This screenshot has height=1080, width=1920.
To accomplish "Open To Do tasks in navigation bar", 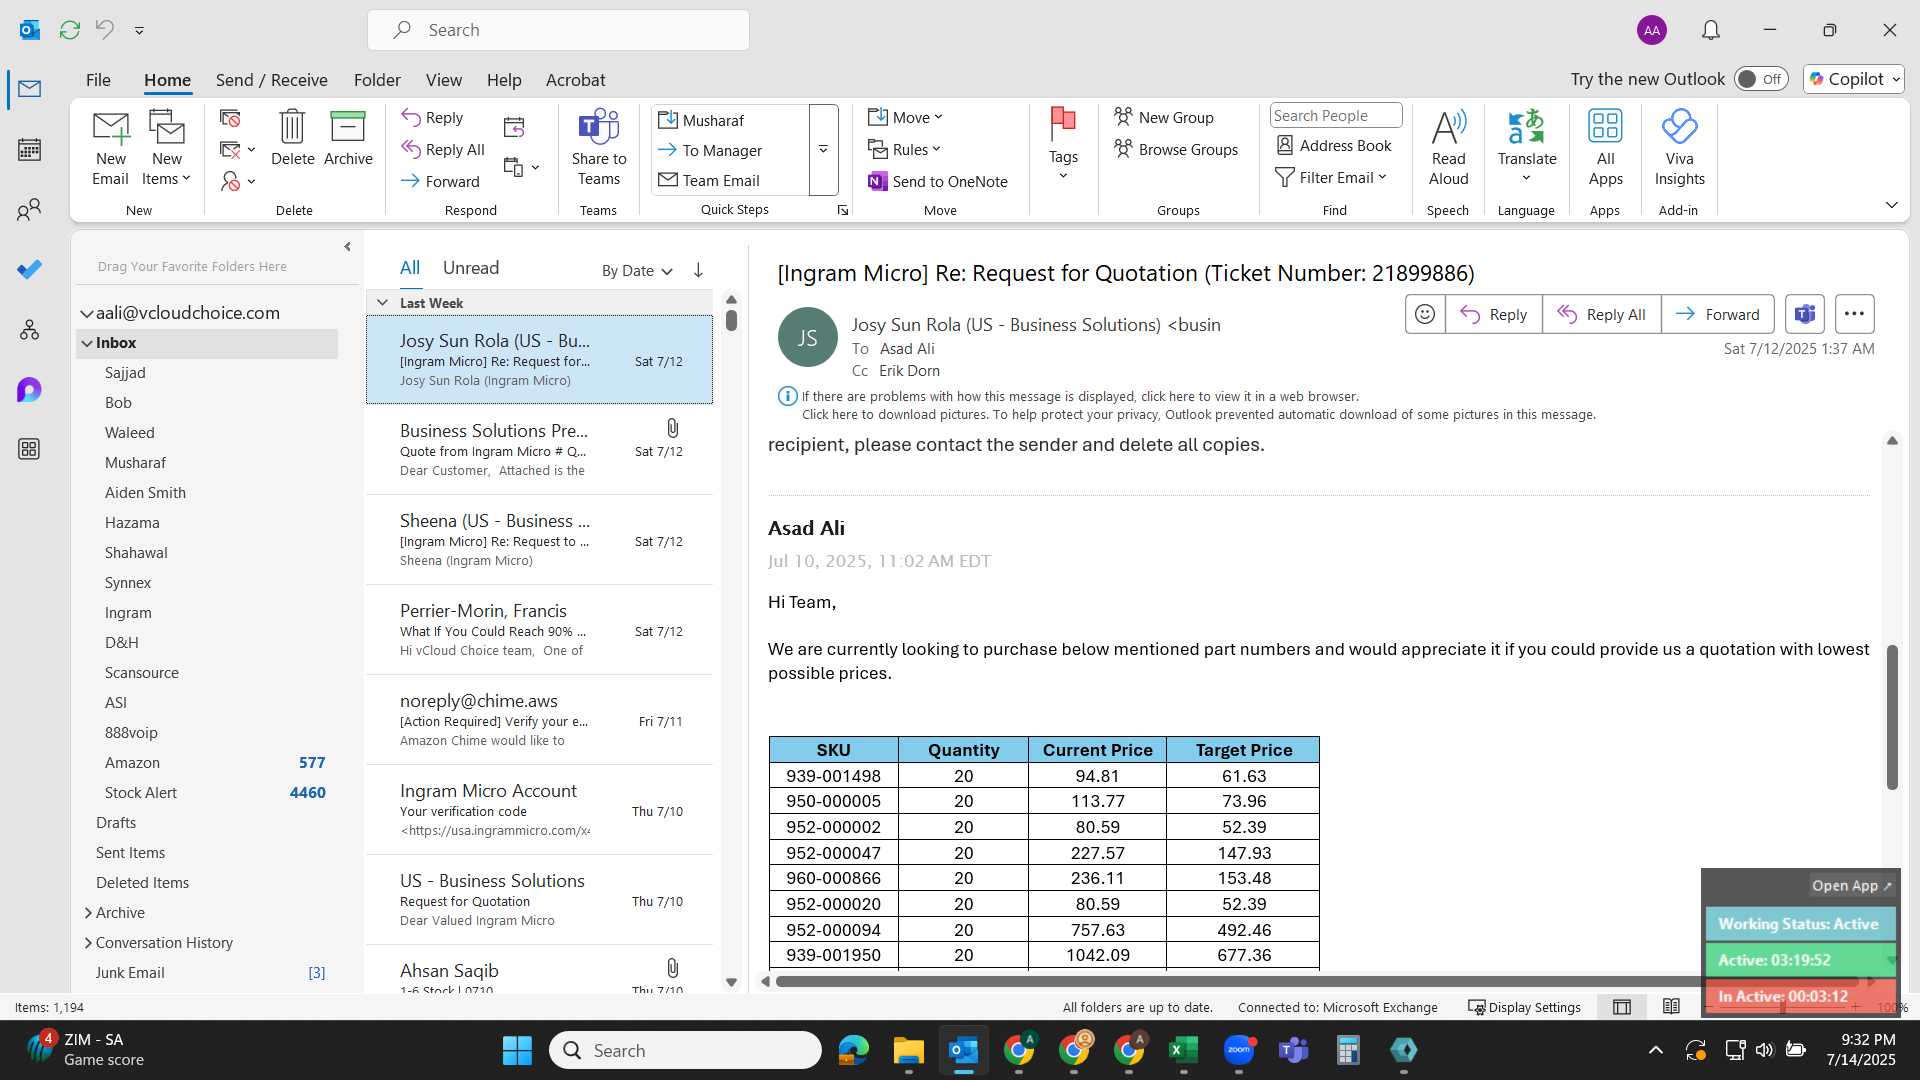I will tap(29, 270).
